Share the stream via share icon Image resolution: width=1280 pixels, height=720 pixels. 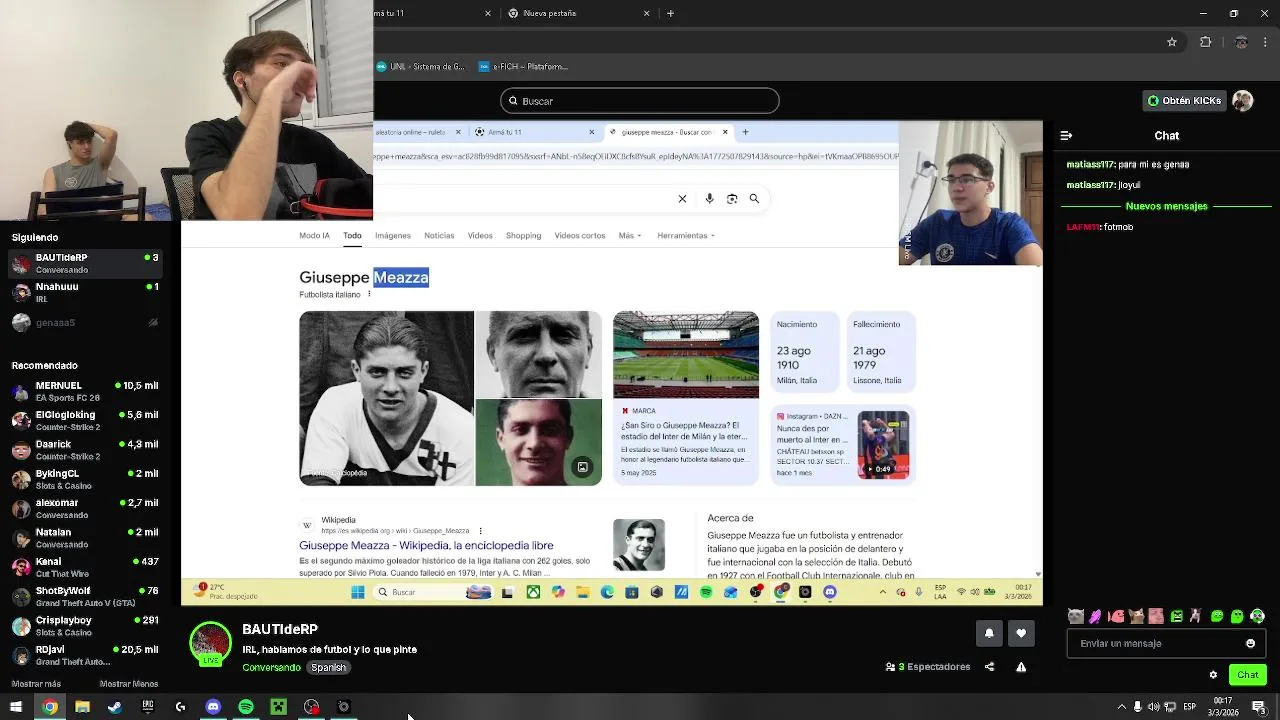click(989, 667)
